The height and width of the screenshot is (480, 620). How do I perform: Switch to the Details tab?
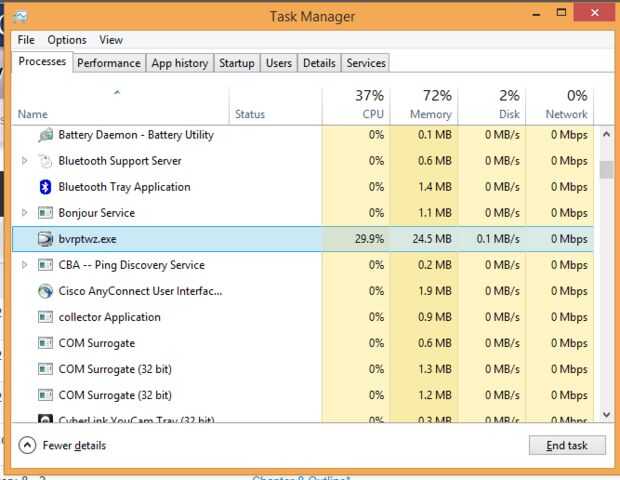tap(319, 63)
